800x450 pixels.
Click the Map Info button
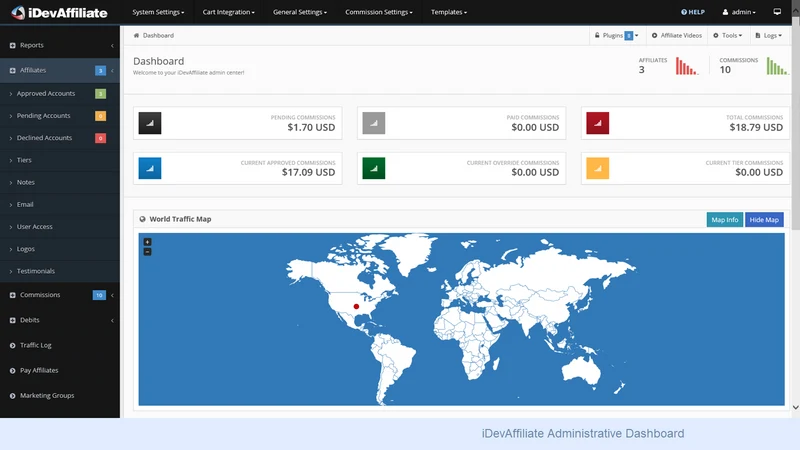pyautogui.click(x=724, y=219)
